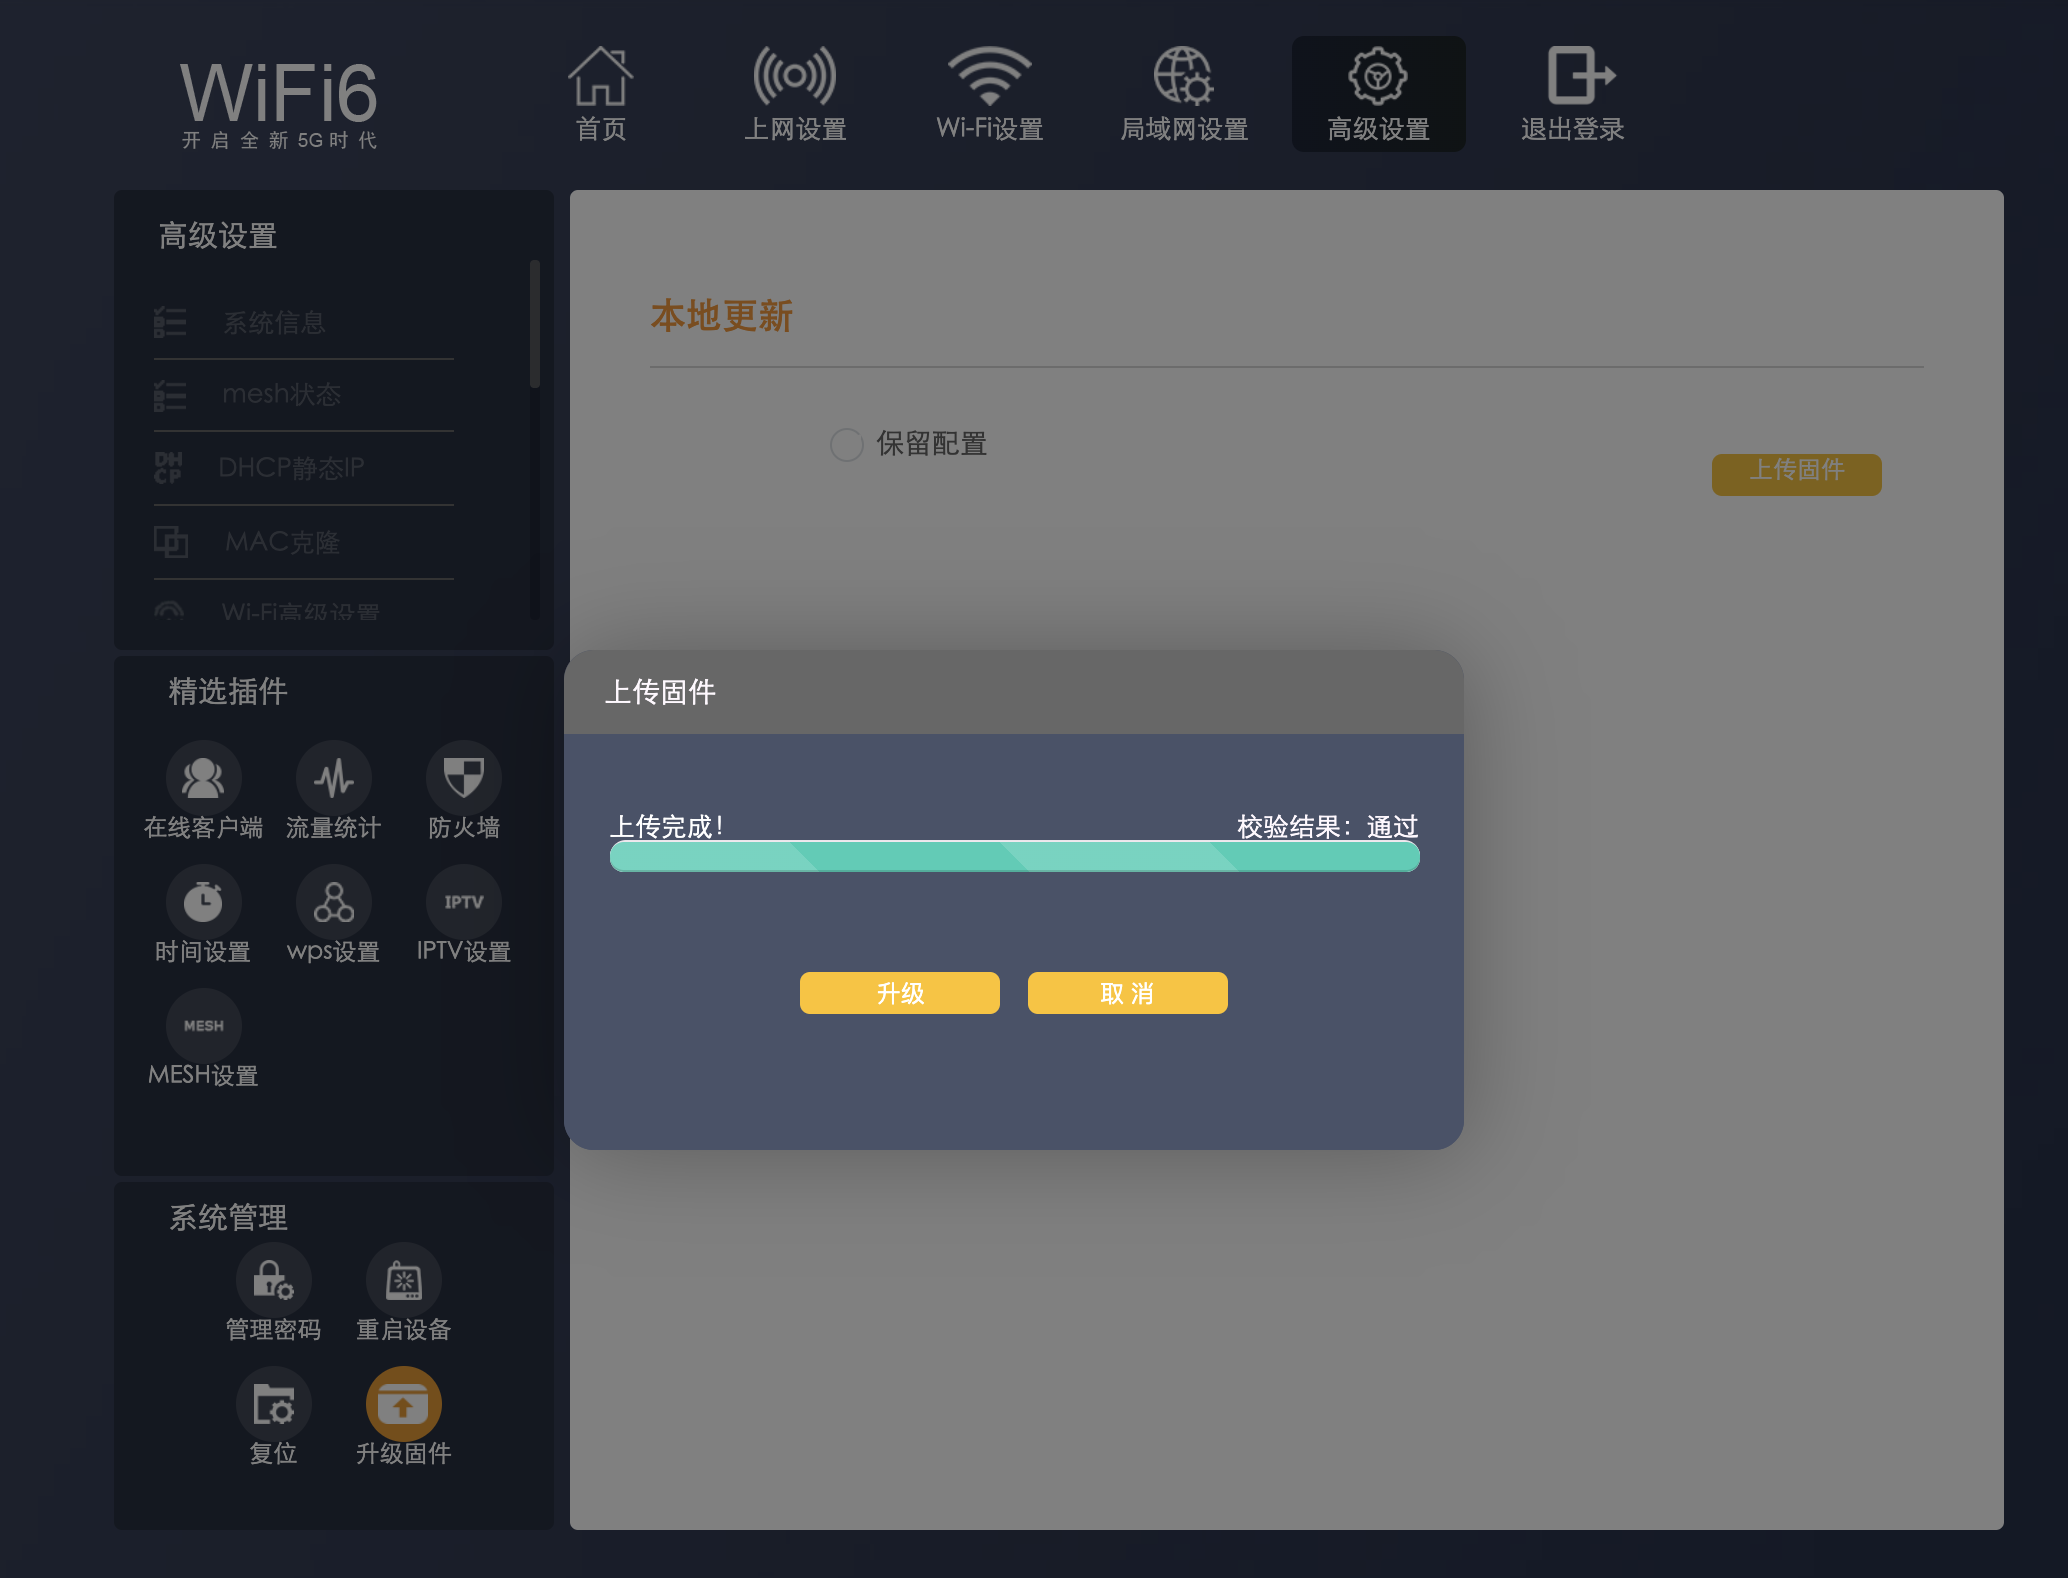
Task: Open the MESH settings icon
Action: [x=203, y=1026]
